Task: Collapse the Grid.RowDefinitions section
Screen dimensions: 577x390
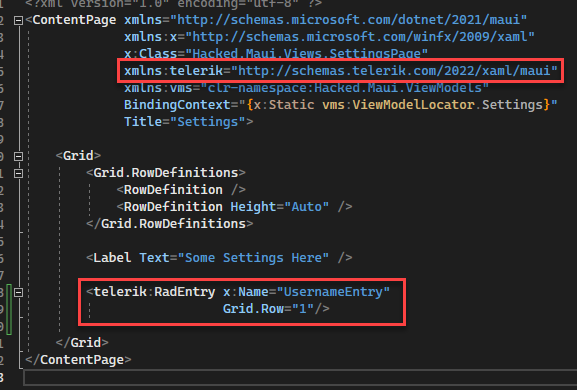Action: pos(18,173)
